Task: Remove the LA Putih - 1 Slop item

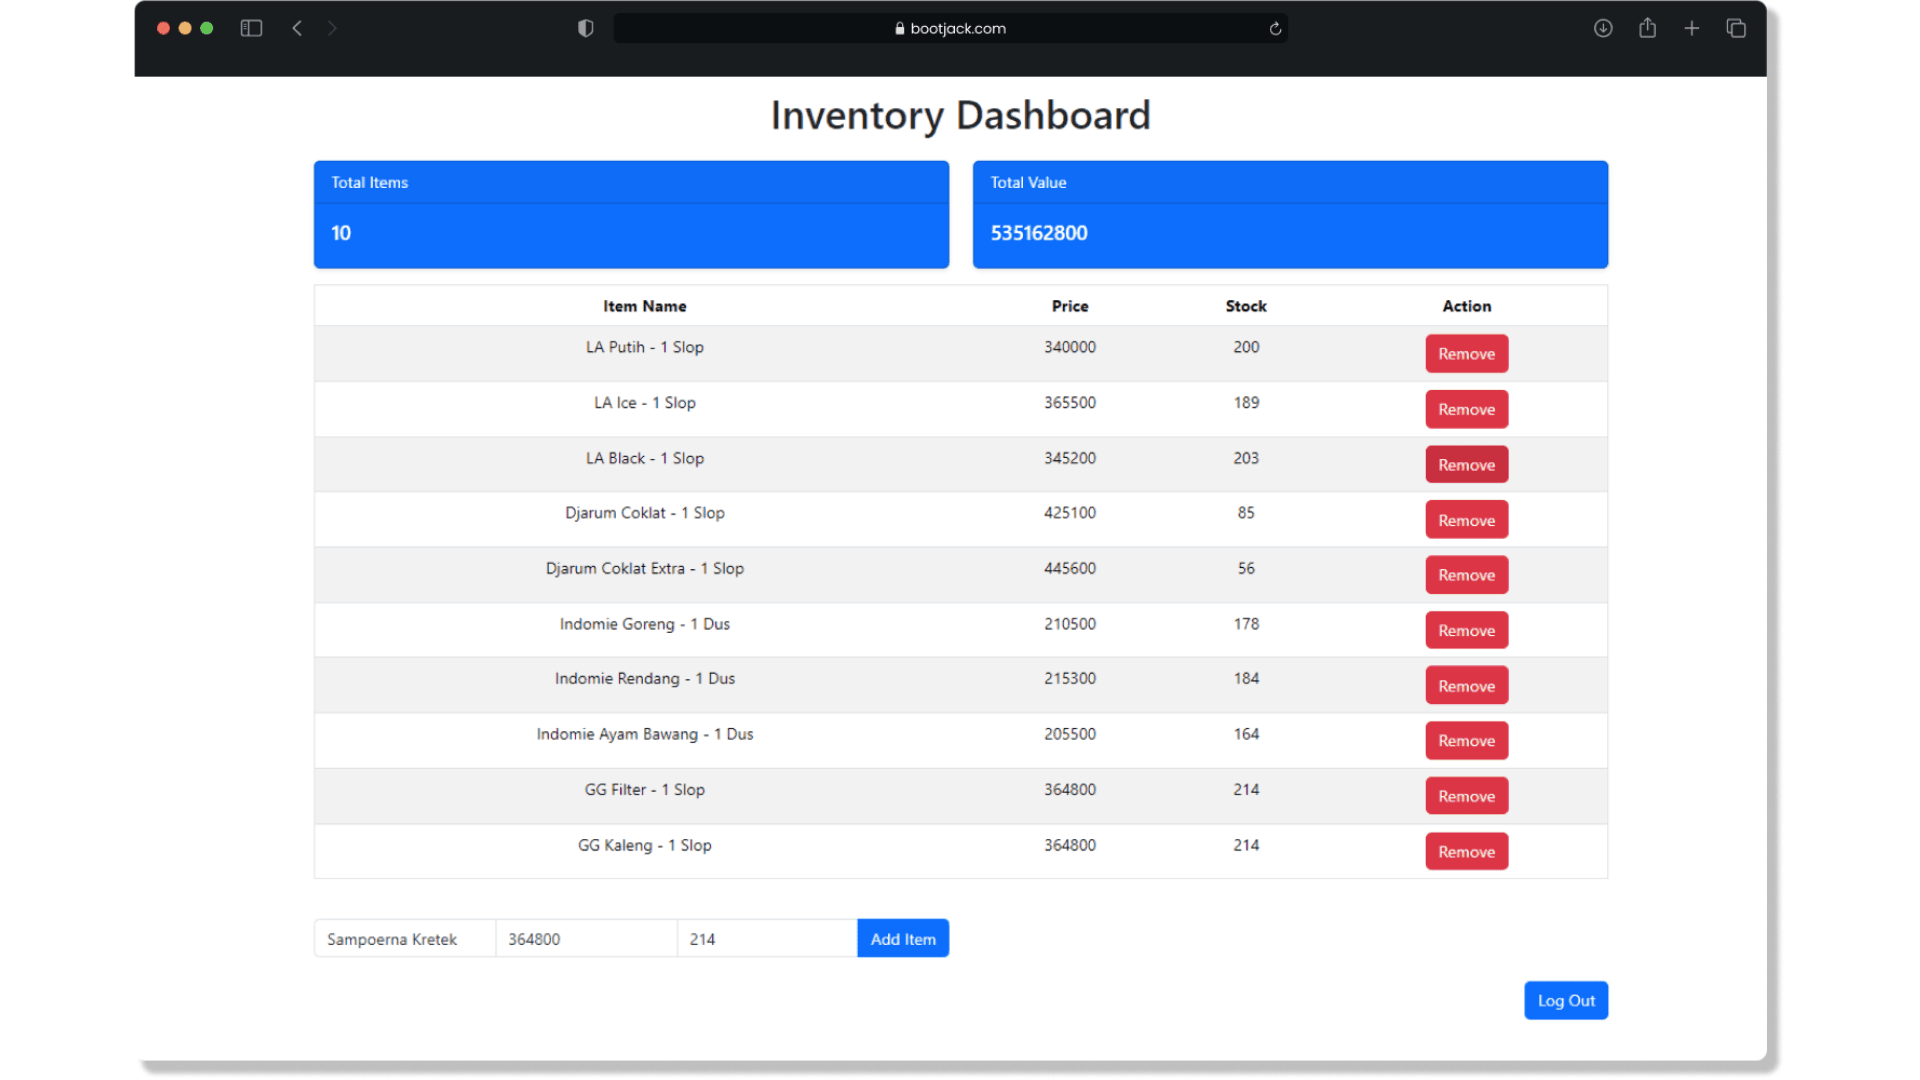Action: coord(1466,354)
